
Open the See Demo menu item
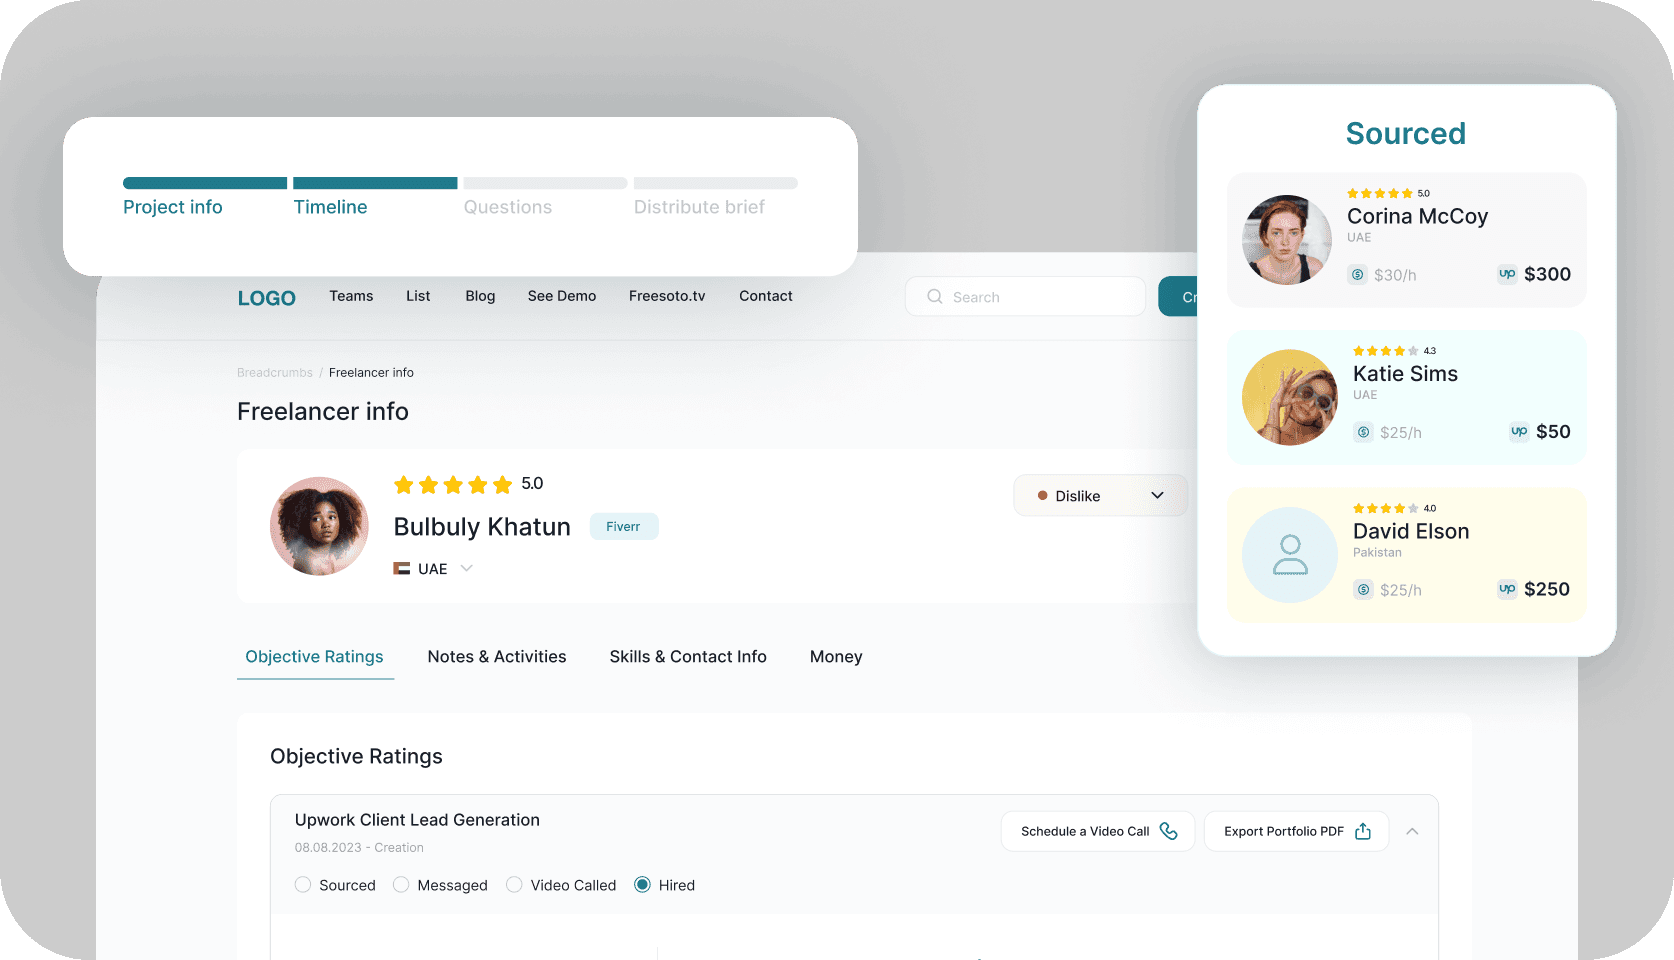point(562,296)
